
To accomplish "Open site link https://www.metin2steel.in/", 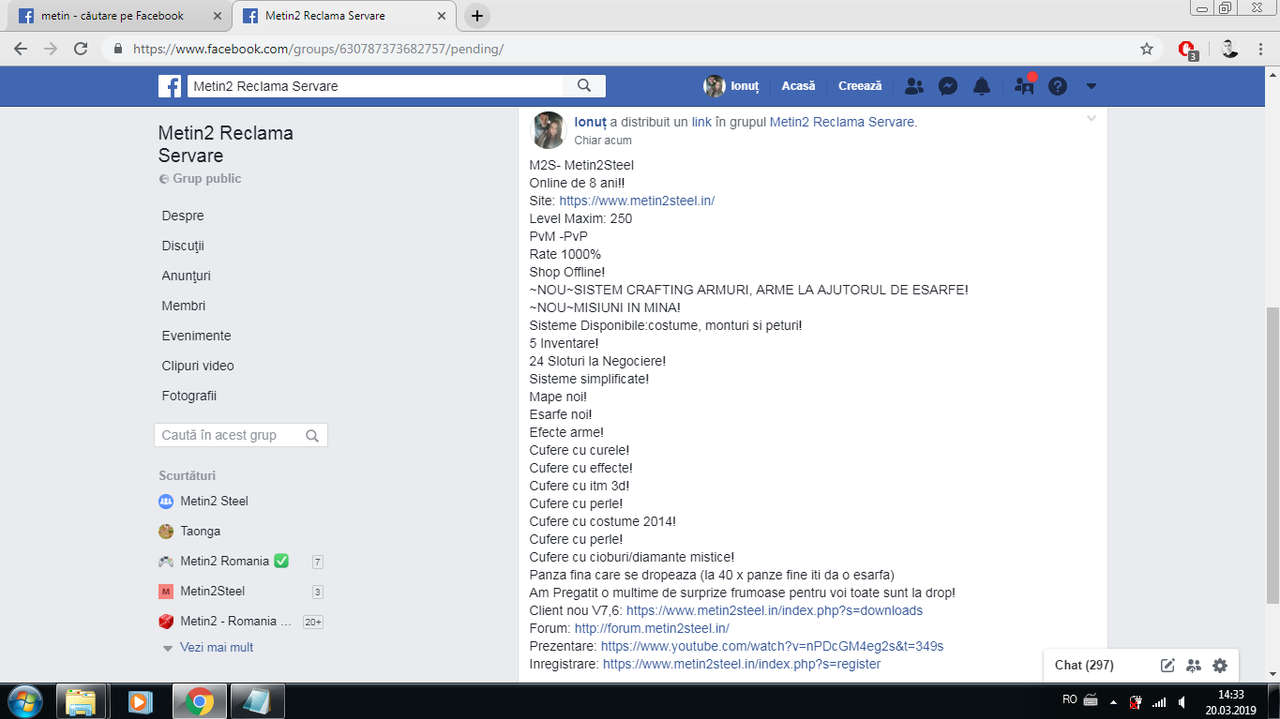I will pos(637,200).
